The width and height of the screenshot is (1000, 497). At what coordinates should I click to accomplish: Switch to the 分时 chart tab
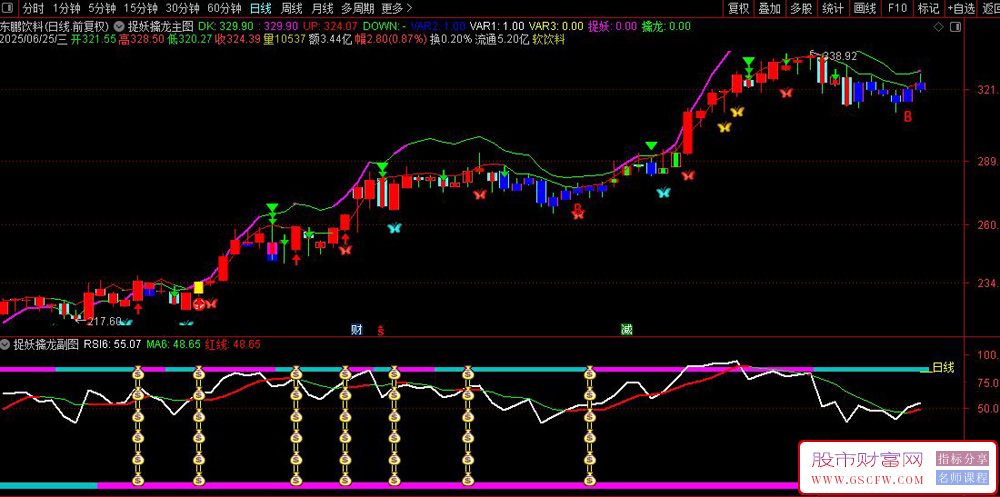point(33,8)
